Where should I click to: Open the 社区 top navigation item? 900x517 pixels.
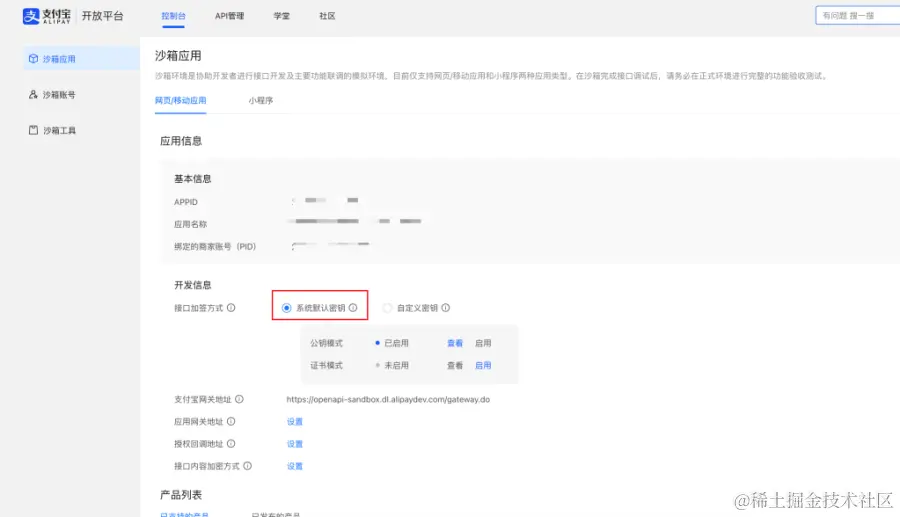coord(327,16)
